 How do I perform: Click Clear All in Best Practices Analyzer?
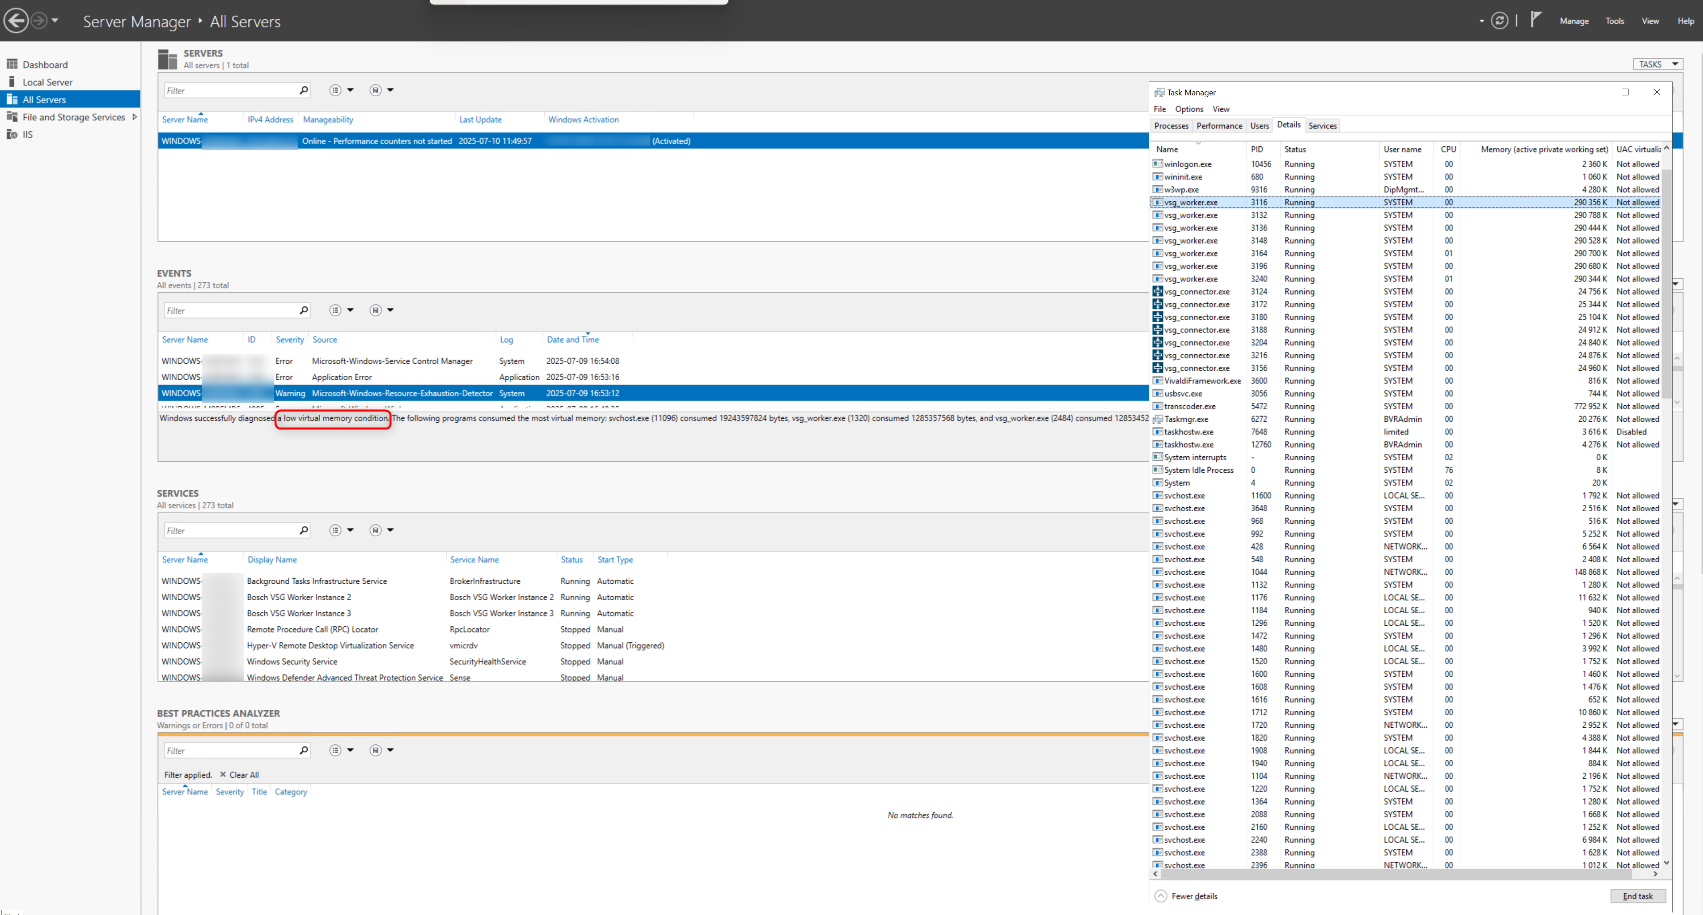(243, 775)
